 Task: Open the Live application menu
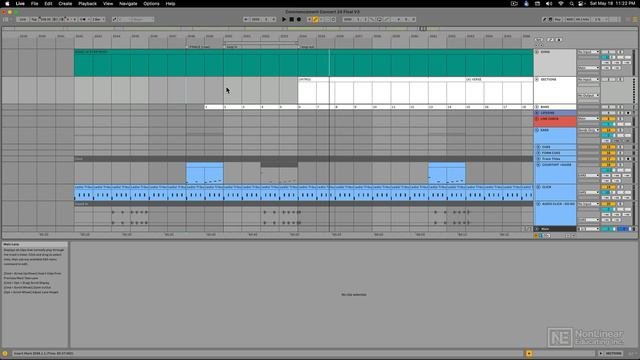(20, 4)
